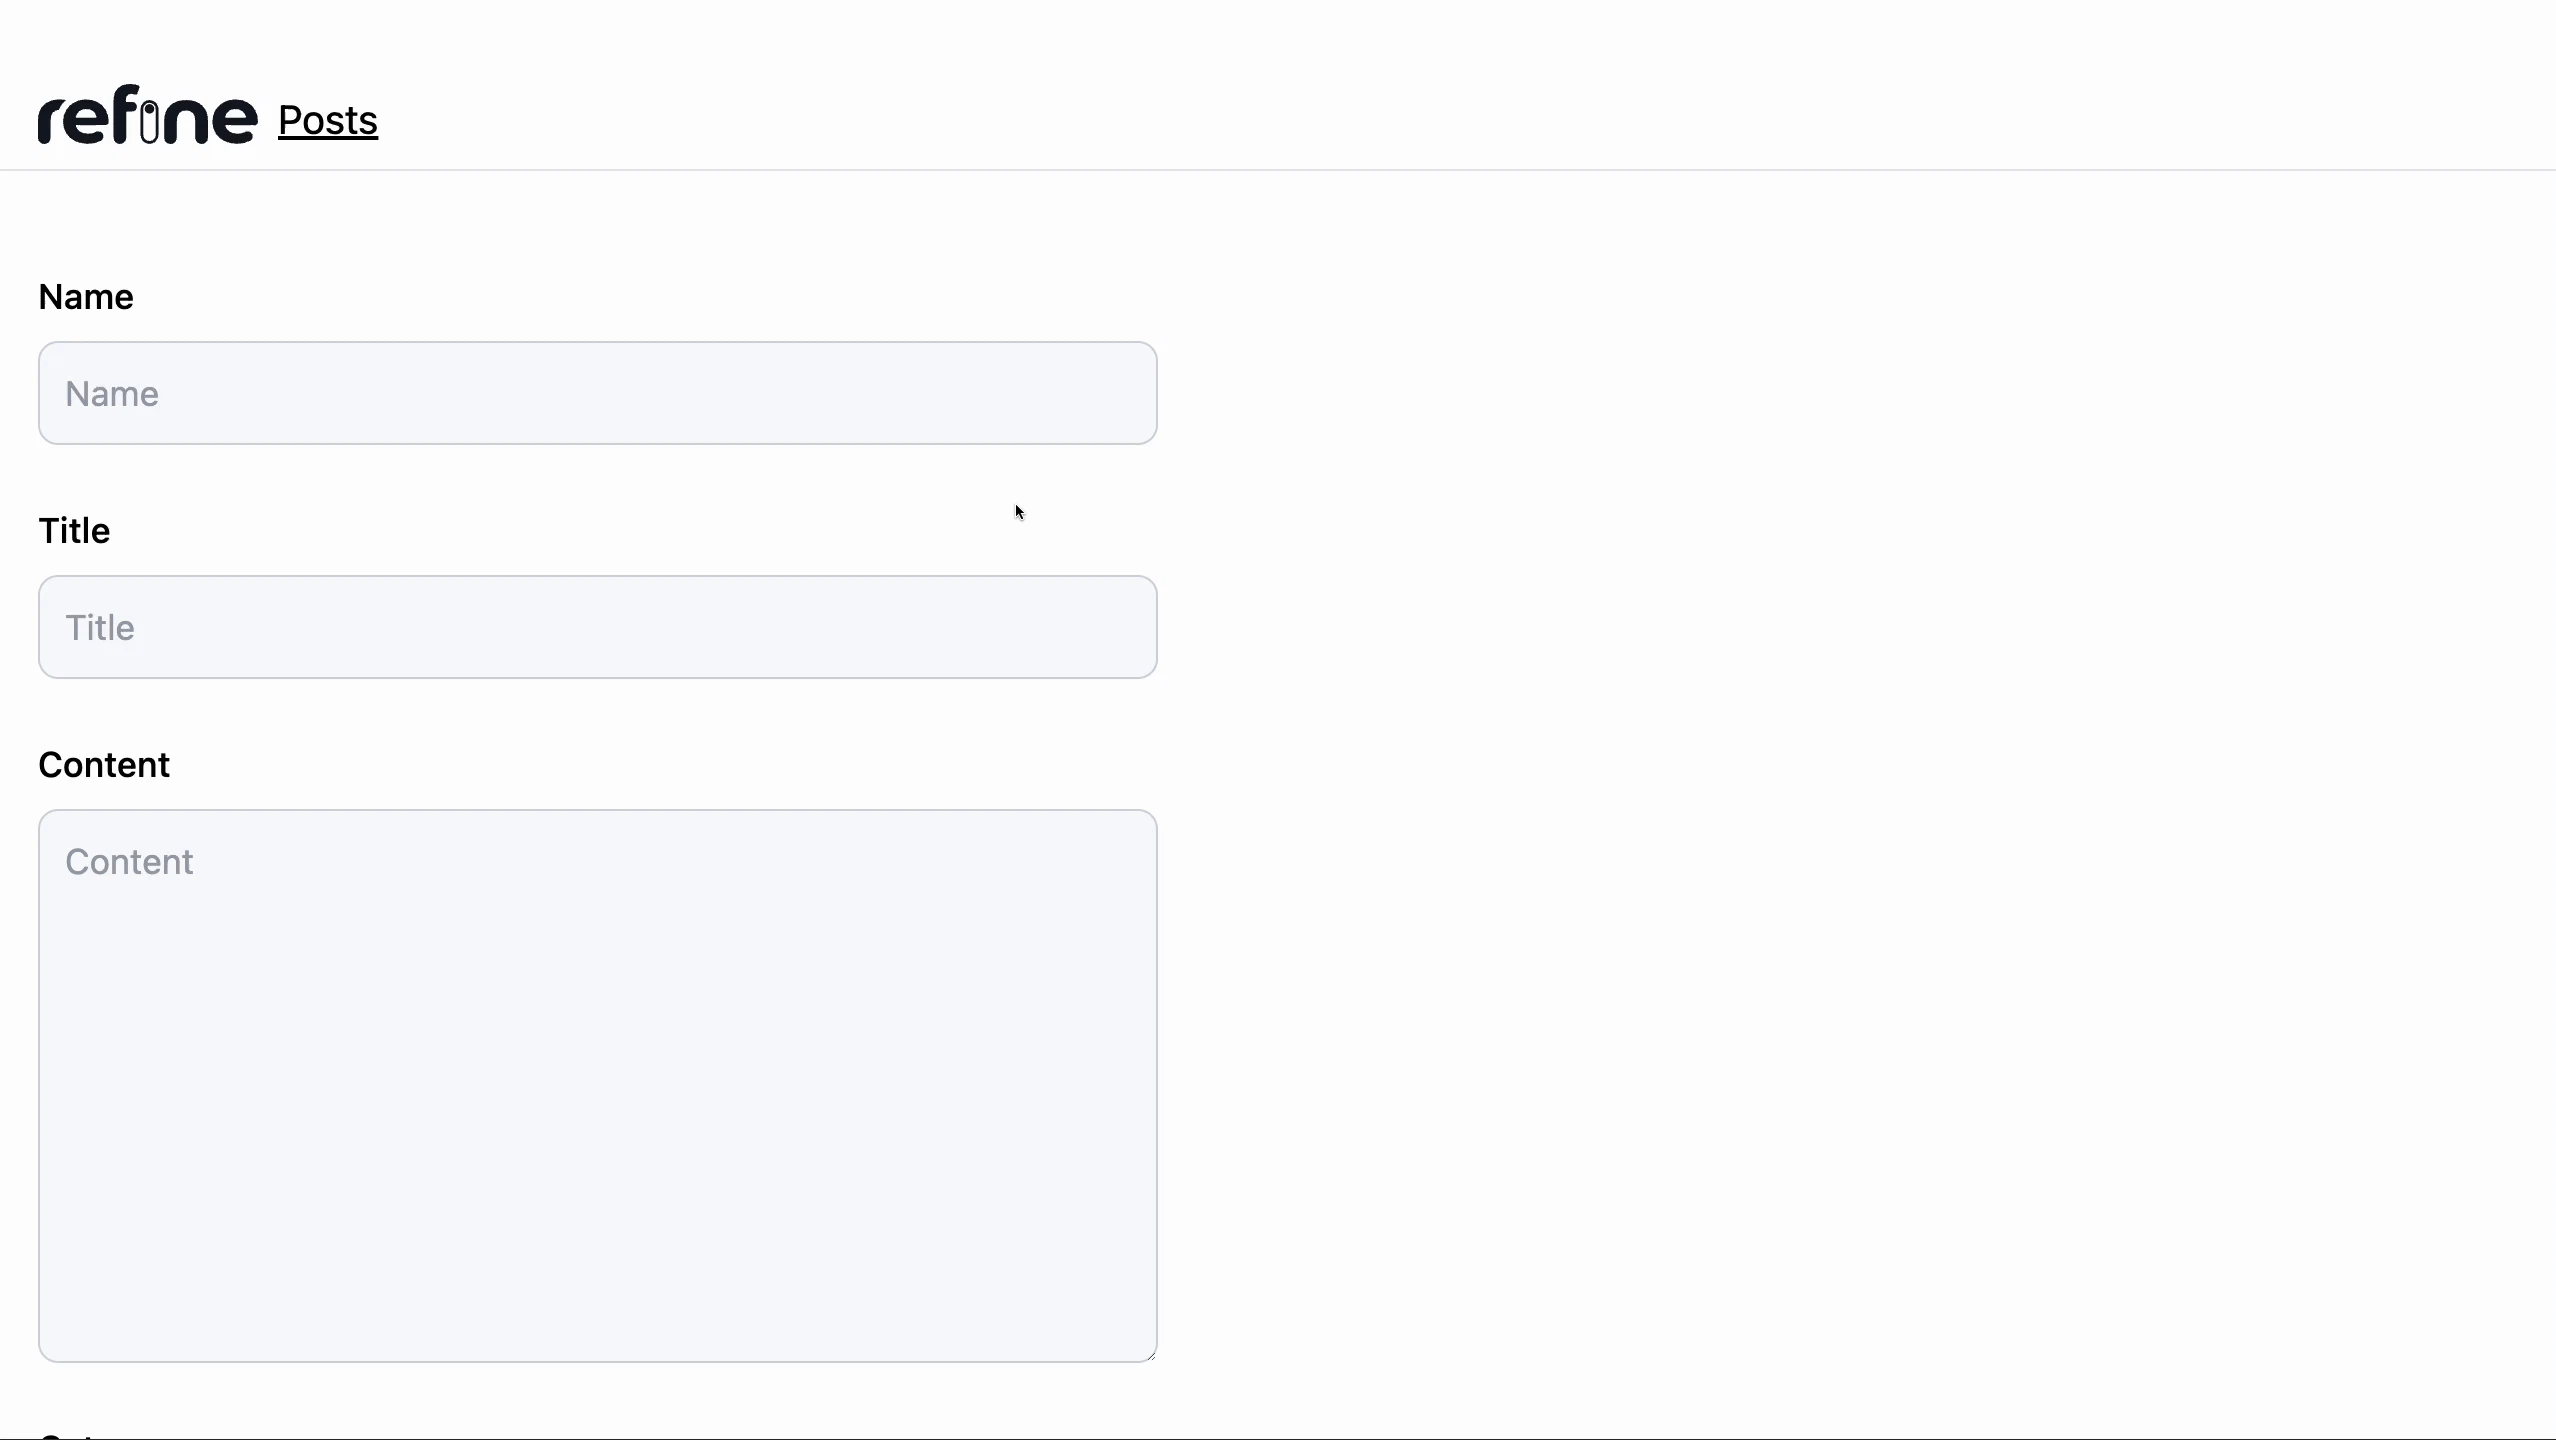Click the Content label above the textarea

click(105, 764)
